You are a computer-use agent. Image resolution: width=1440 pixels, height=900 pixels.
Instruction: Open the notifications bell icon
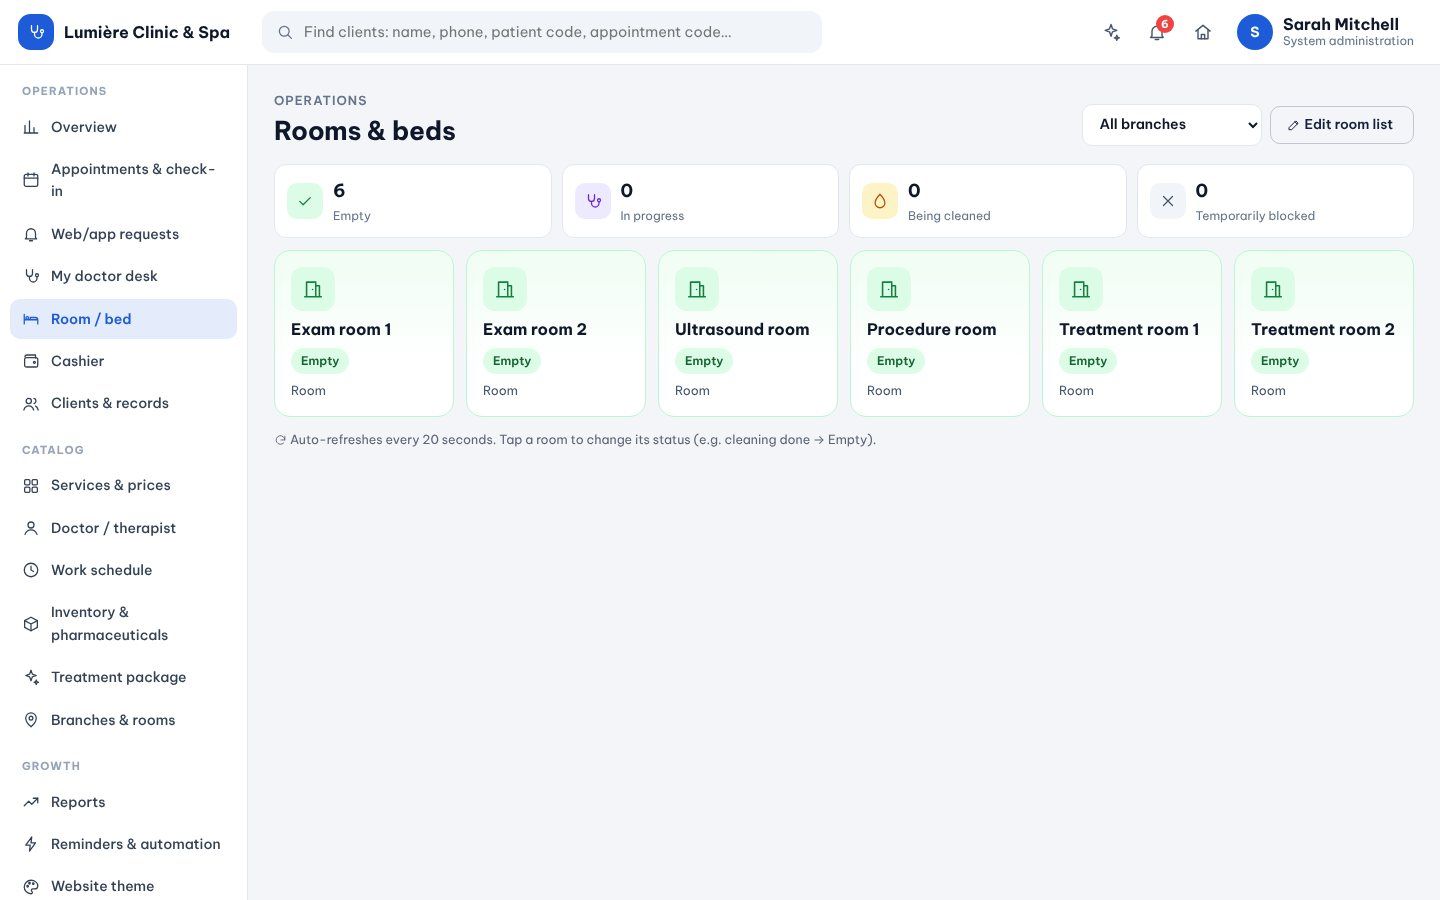coord(1157,32)
